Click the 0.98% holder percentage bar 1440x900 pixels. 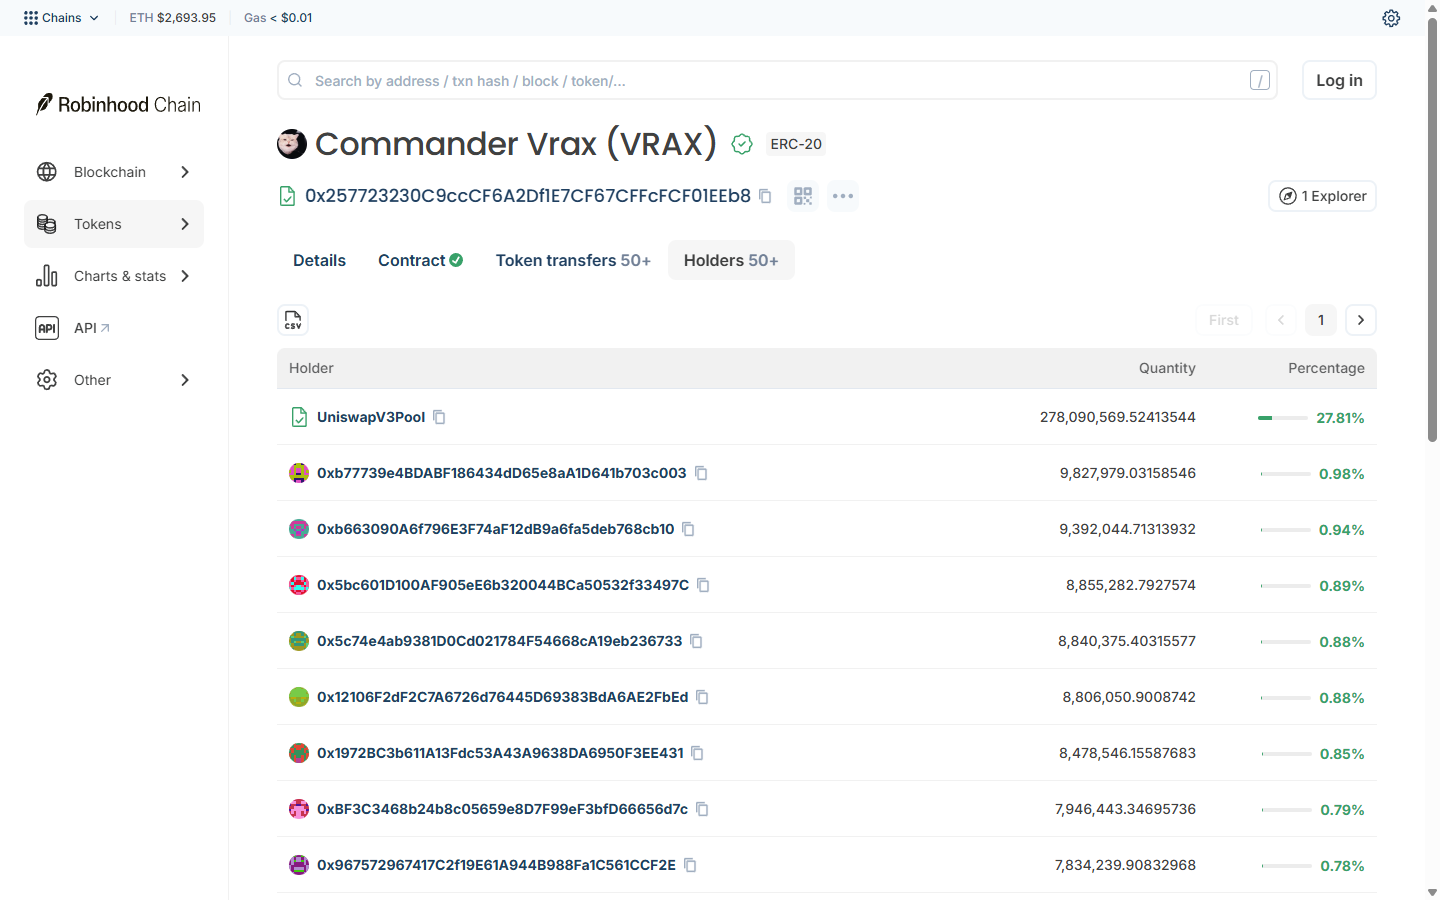pos(1286,474)
